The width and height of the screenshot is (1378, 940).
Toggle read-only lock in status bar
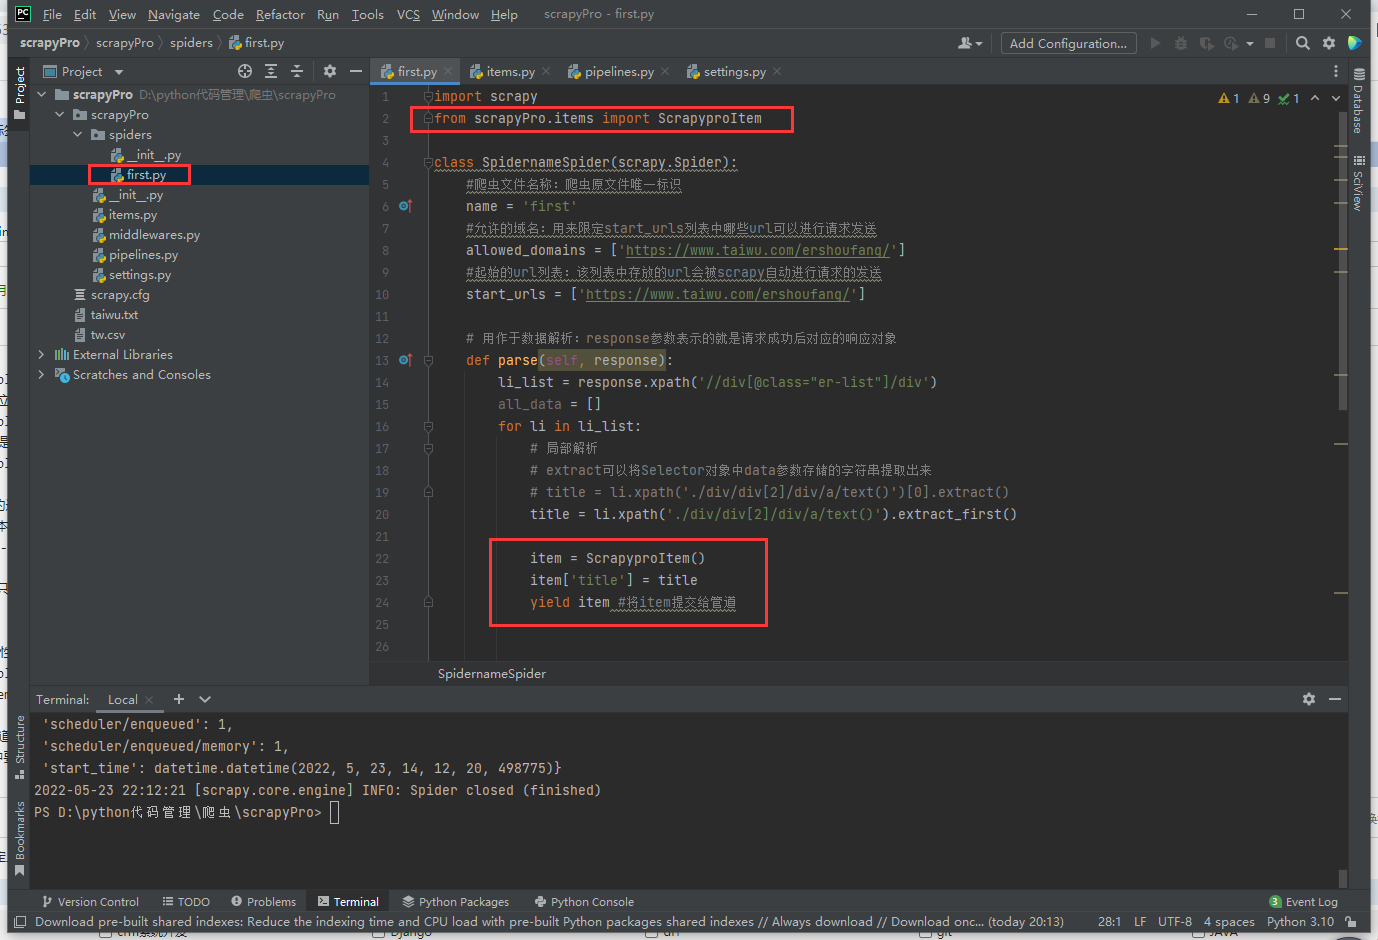(1351, 922)
